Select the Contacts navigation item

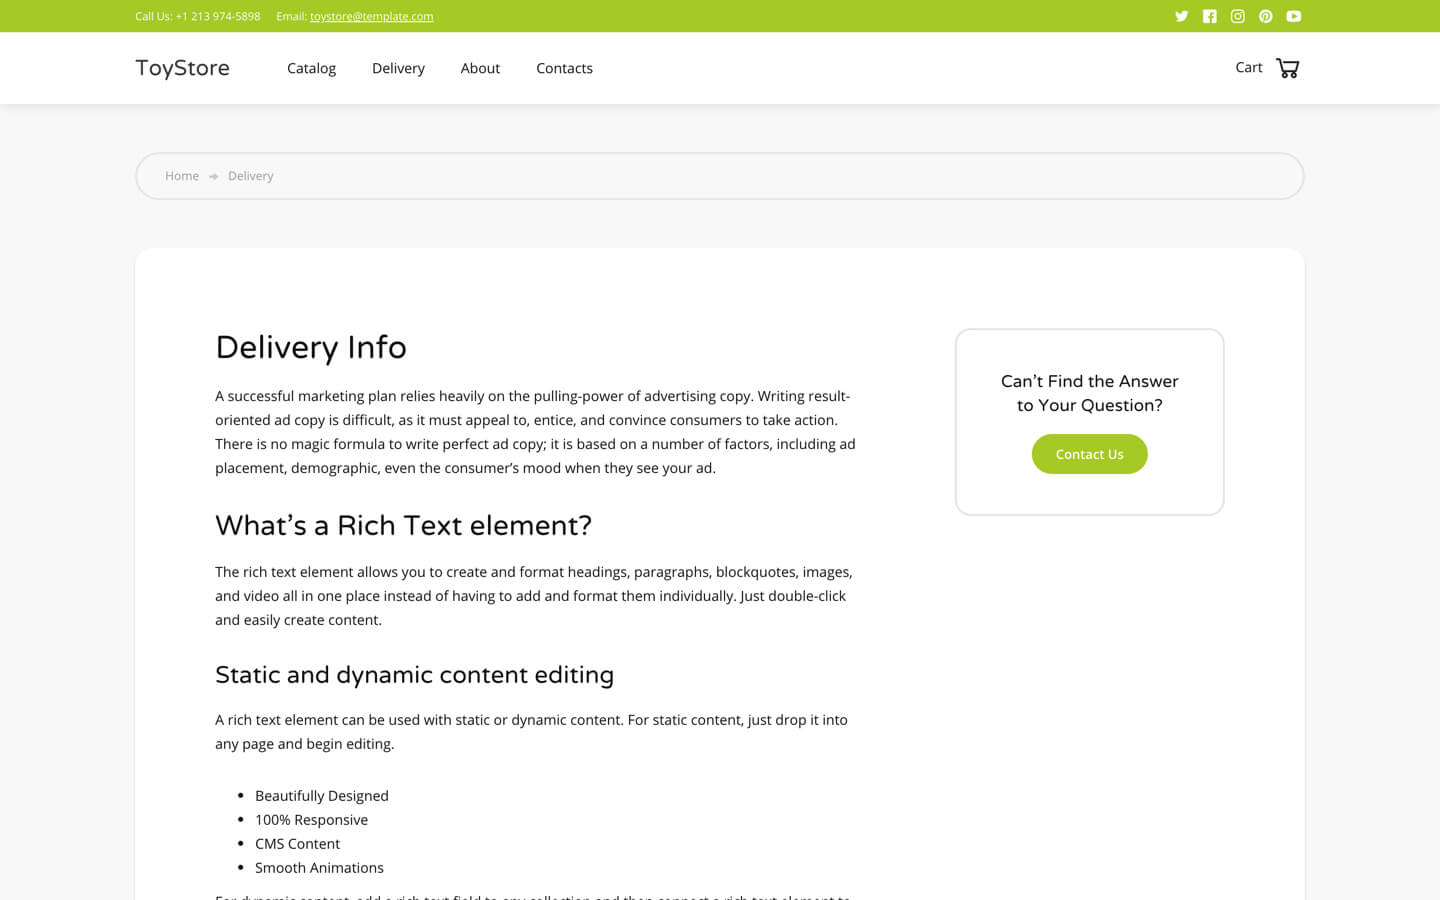point(564,68)
